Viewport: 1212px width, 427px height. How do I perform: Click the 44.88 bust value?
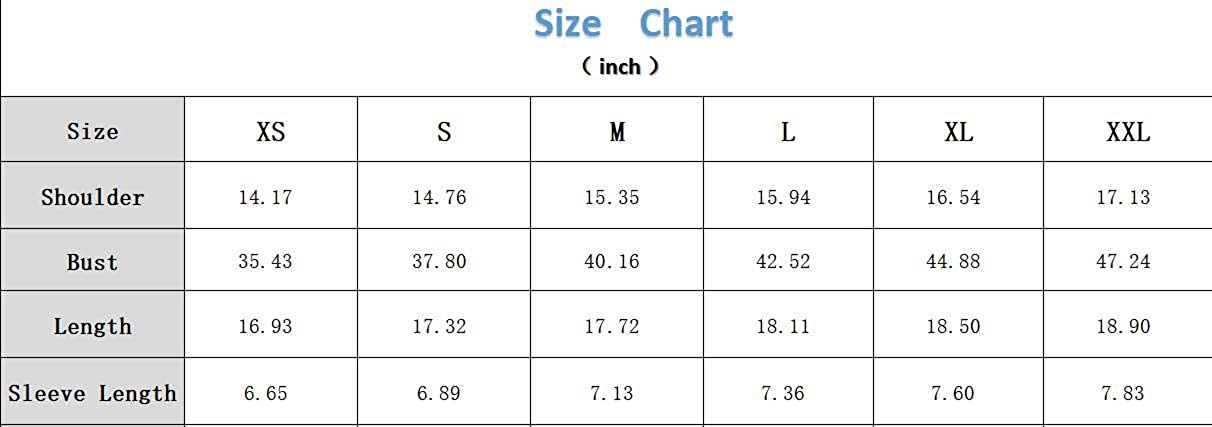click(x=953, y=262)
